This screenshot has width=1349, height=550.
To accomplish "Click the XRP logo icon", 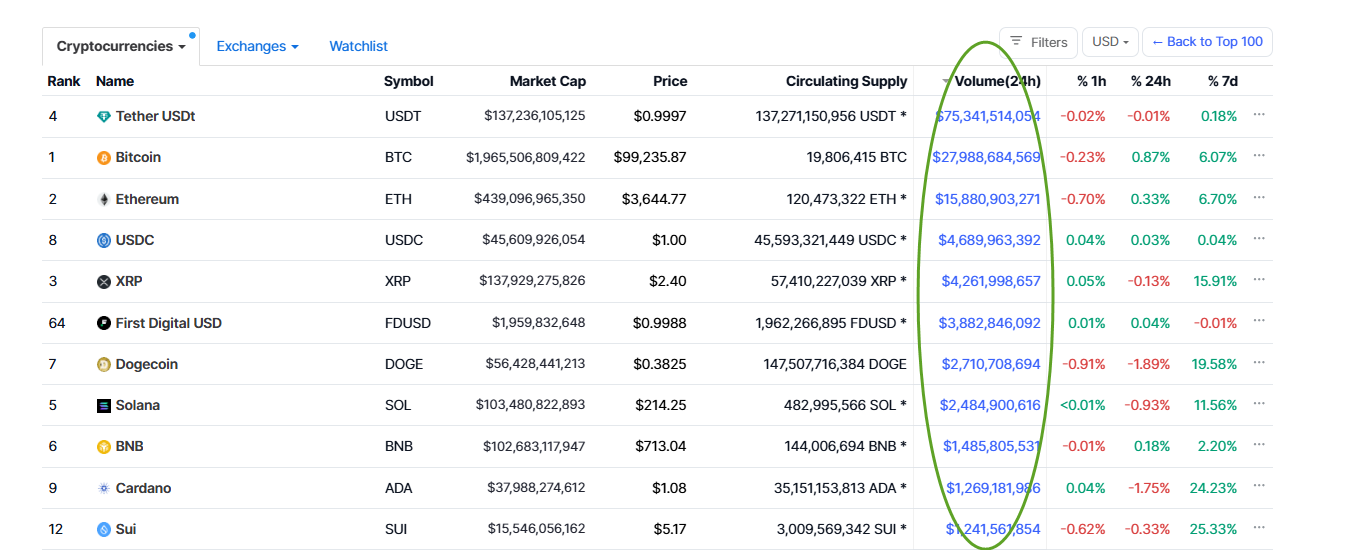I will coord(104,282).
